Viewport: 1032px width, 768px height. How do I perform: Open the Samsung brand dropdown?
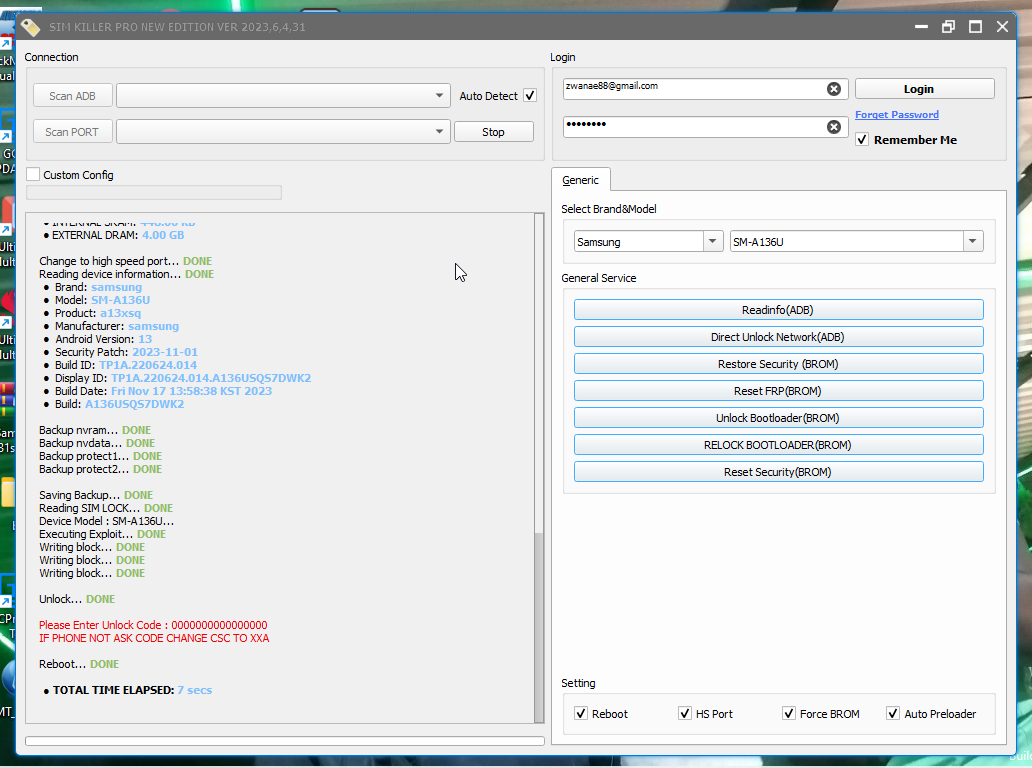pos(713,242)
